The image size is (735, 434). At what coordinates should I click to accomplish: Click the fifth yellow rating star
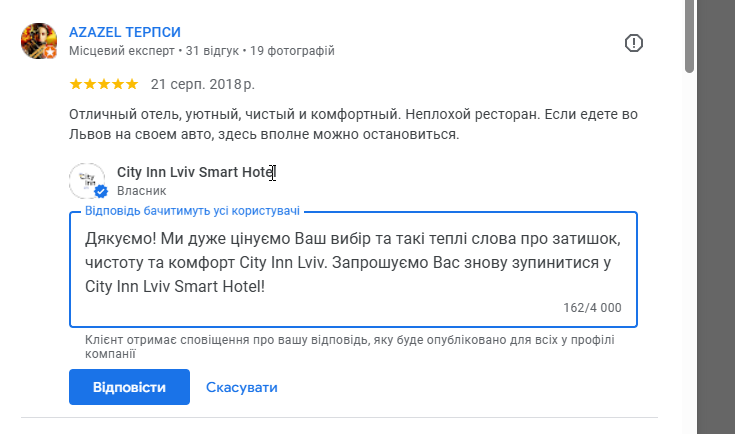(132, 83)
